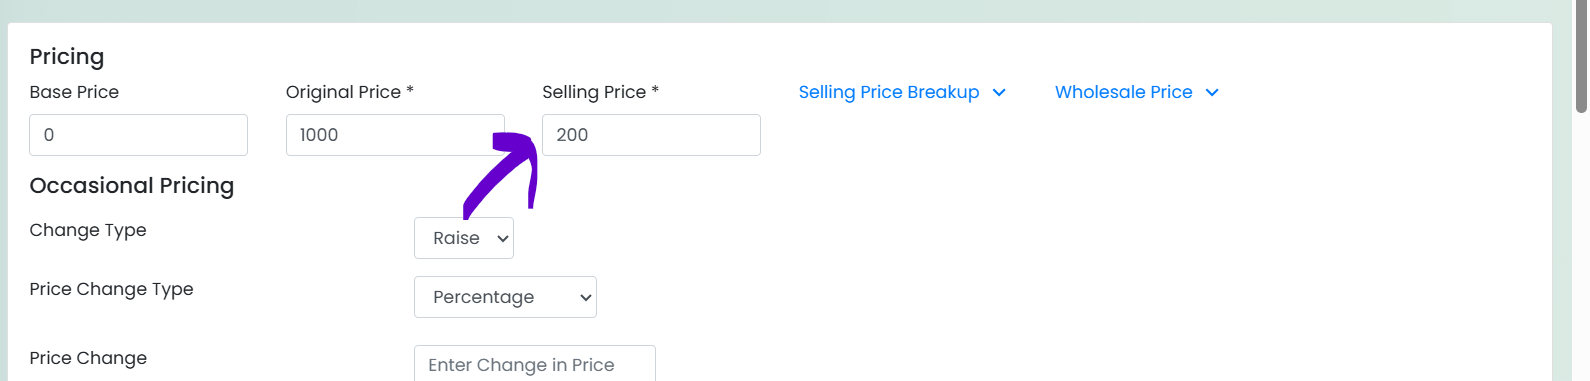This screenshot has height=381, width=1590.
Task: Select the Selling Price field containing 200
Action: pos(651,135)
